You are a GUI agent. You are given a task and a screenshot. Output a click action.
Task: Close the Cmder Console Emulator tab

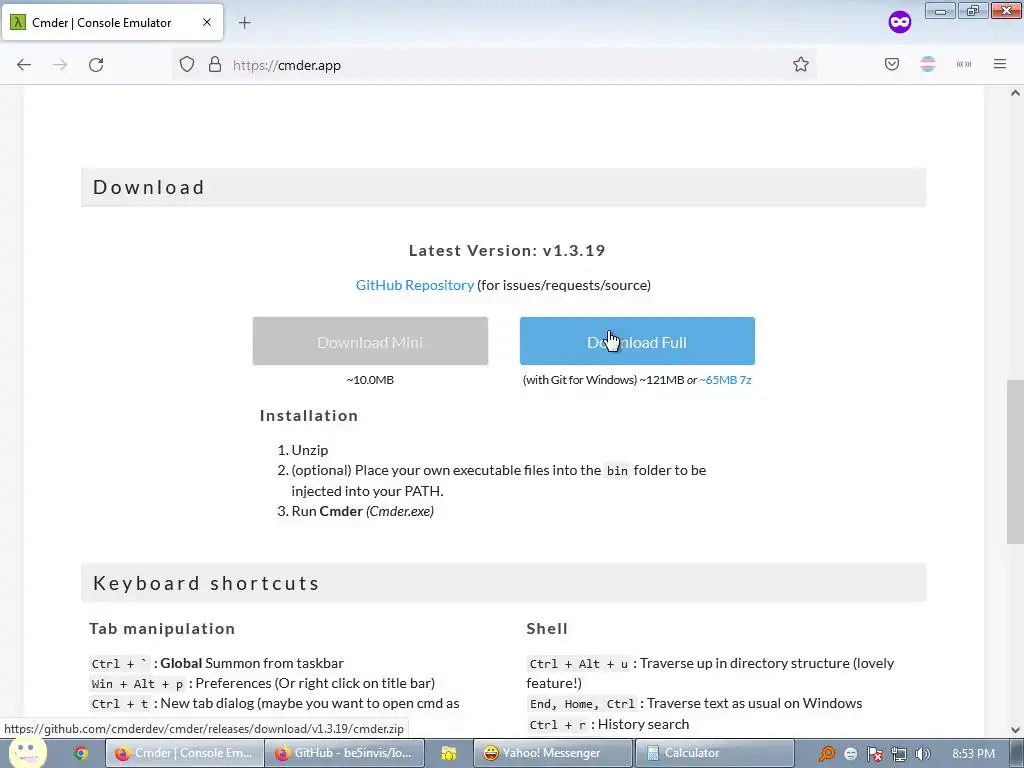coord(207,22)
